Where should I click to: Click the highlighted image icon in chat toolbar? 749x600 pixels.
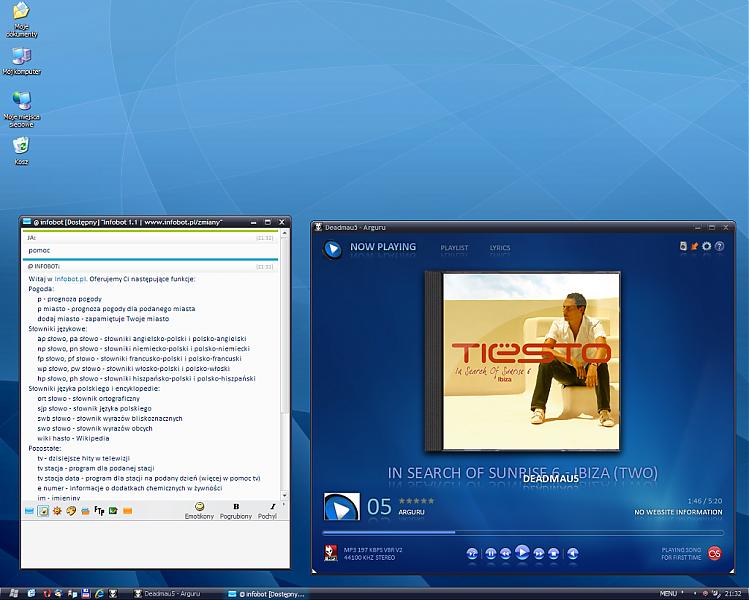pyautogui.click(x=43, y=511)
